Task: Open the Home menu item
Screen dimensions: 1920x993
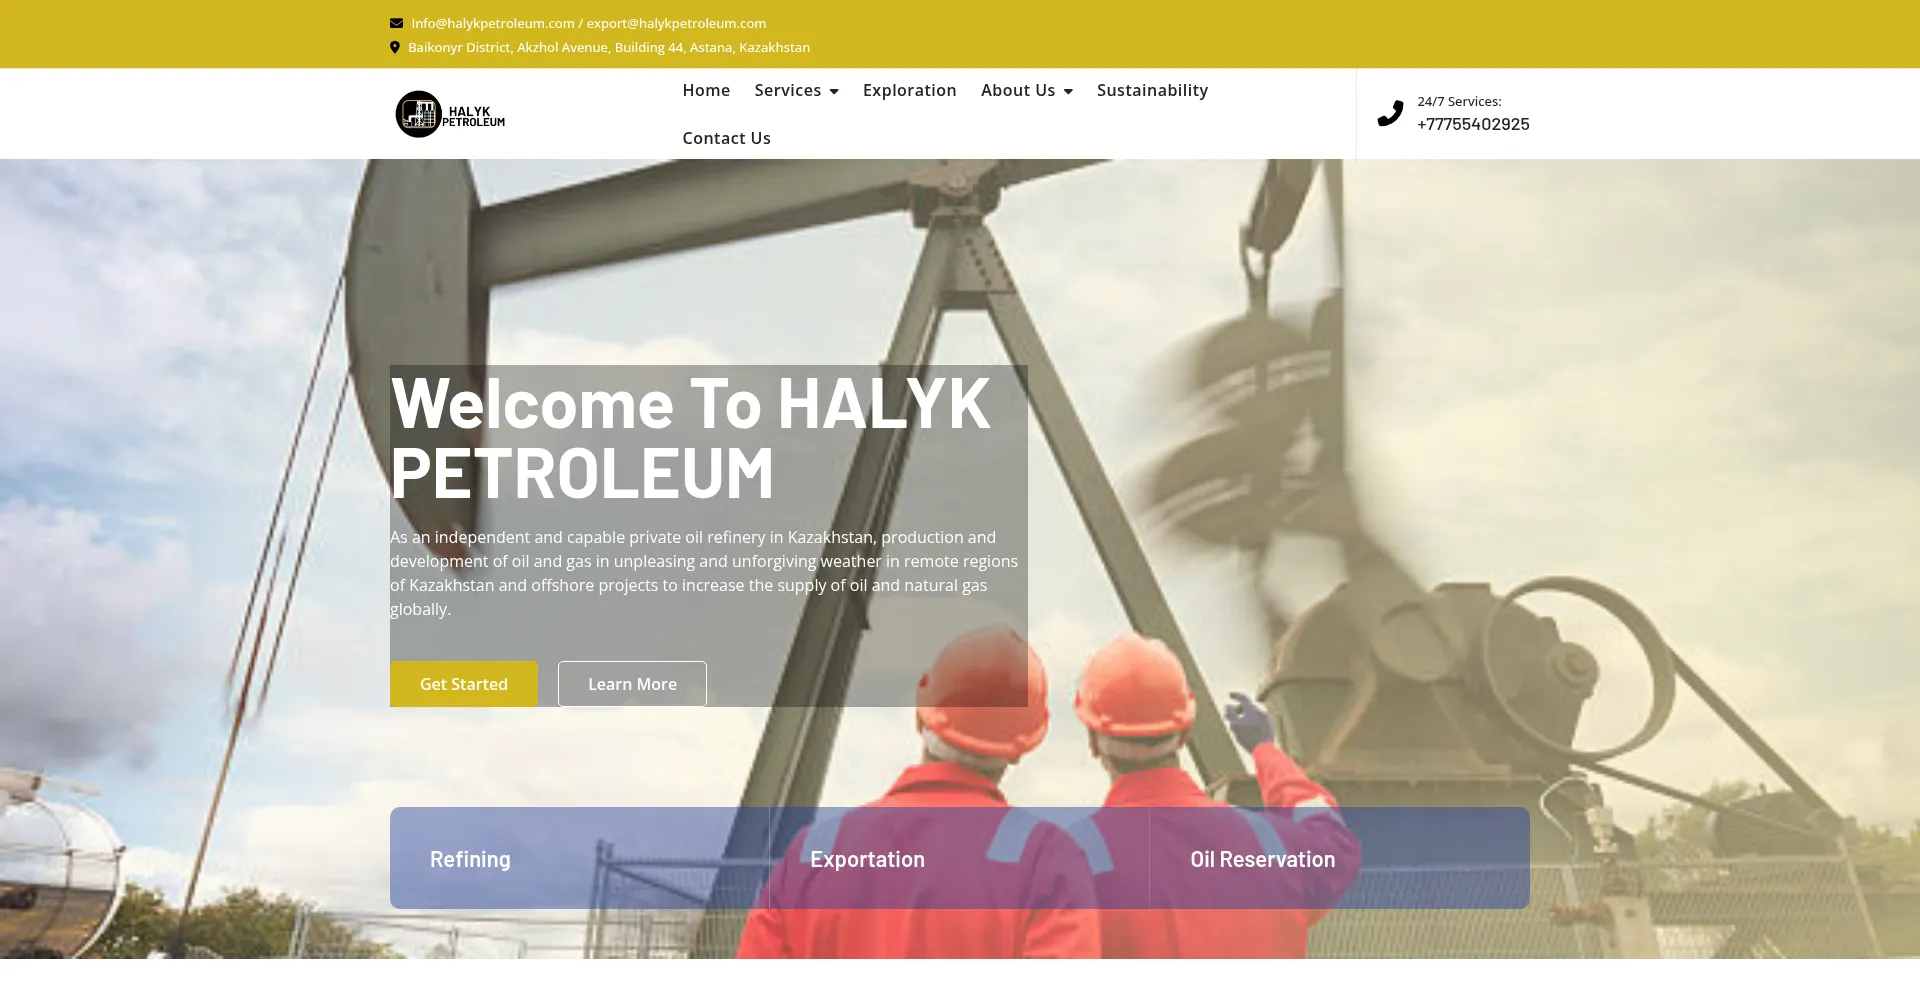Action: click(x=706, y=90)
